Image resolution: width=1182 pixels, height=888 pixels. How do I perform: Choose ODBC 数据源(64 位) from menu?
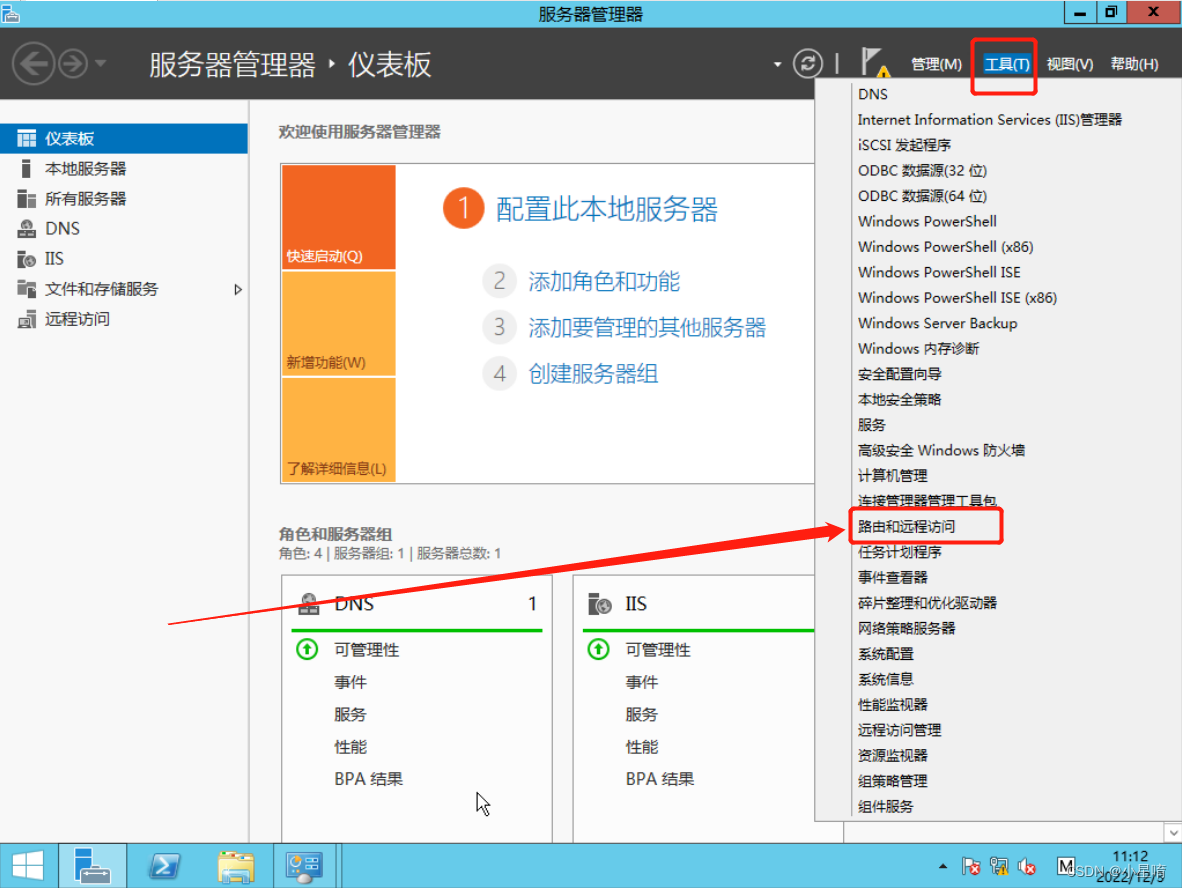pyautogui.click(x=923, y=196)
